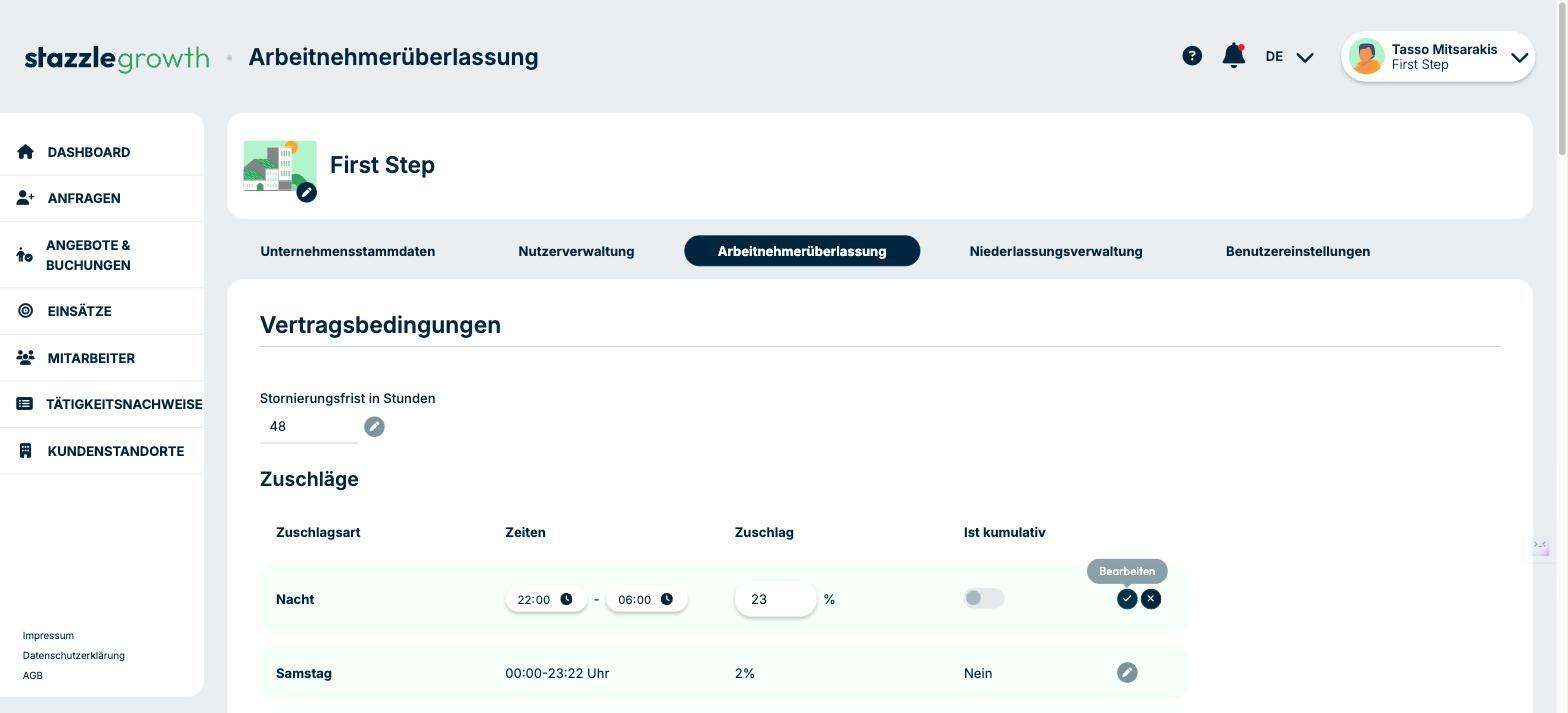The width and height of the screenshot is (1568, 713).
Task: Open Mitarbeiter people icon
Action: tap(26, 358)
